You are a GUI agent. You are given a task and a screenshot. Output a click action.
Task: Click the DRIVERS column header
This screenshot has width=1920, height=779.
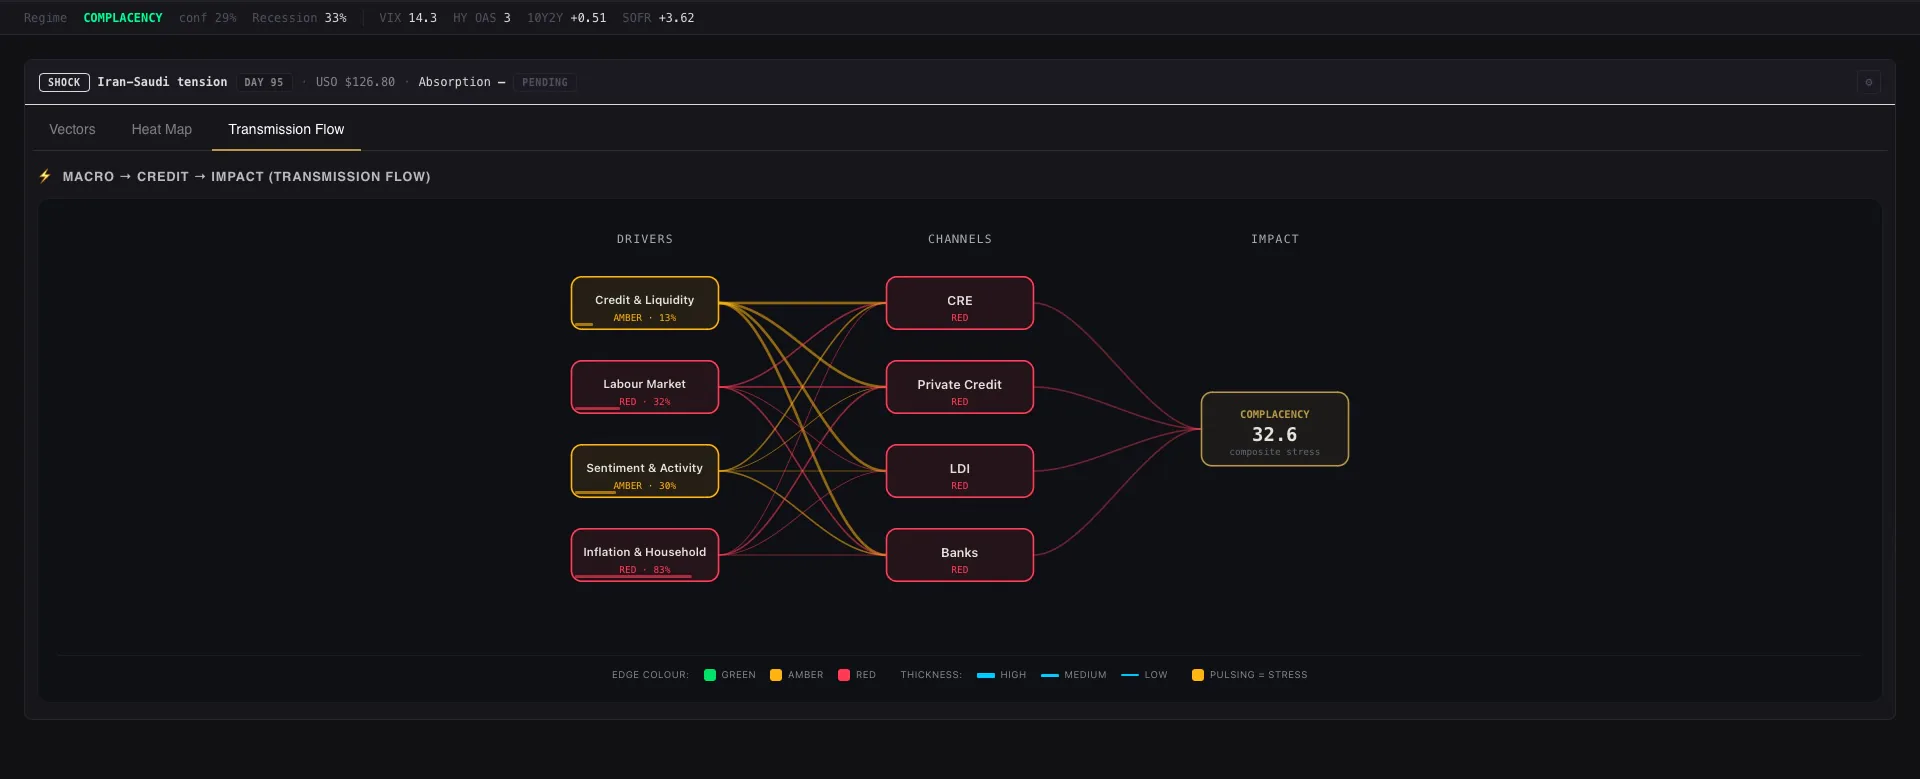click(645, 239)
